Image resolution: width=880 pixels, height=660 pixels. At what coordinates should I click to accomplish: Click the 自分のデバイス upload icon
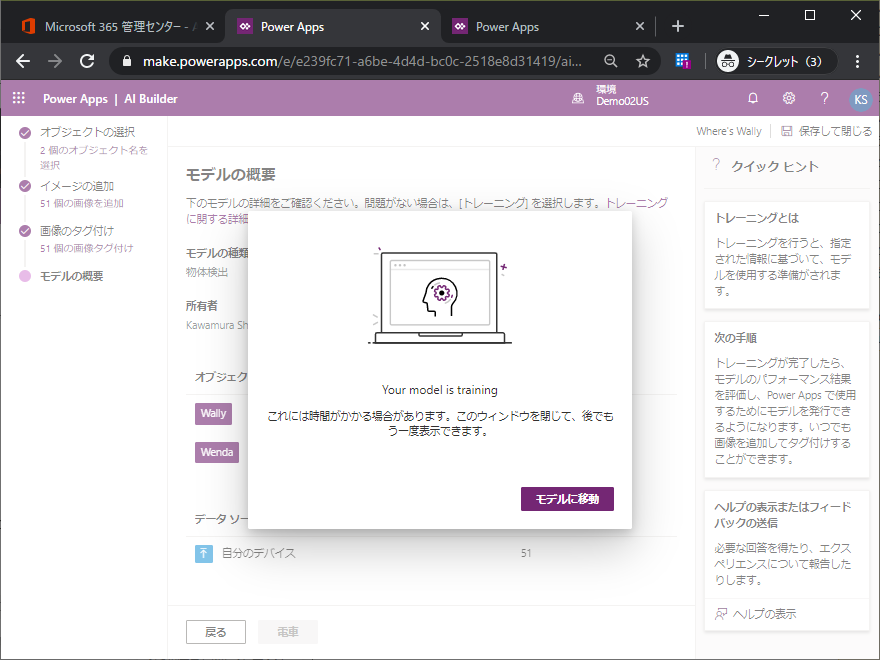(204, 553)
